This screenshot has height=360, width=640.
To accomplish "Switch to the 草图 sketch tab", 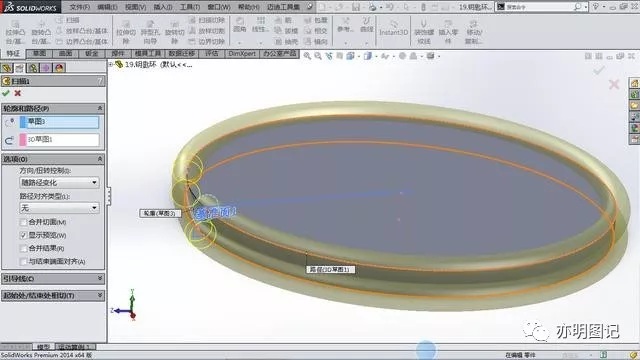I will point(40,53).
